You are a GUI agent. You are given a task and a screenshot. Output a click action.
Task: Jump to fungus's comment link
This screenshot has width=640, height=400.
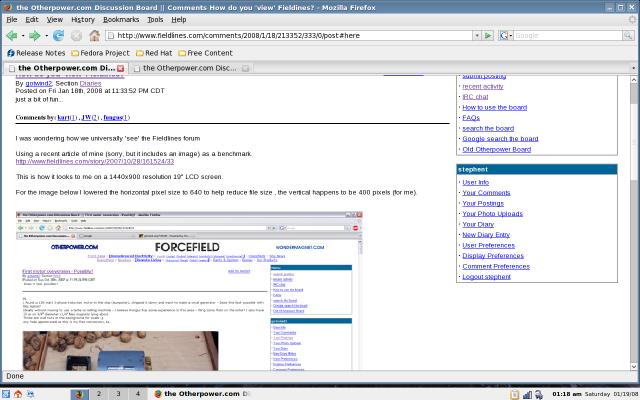tap(116, 118)
